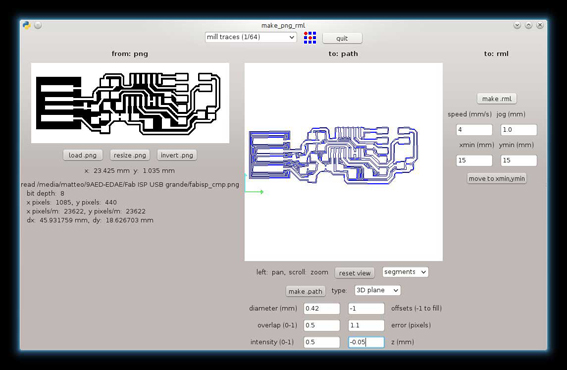Click the Python logo window icon

tap(26, 25)
